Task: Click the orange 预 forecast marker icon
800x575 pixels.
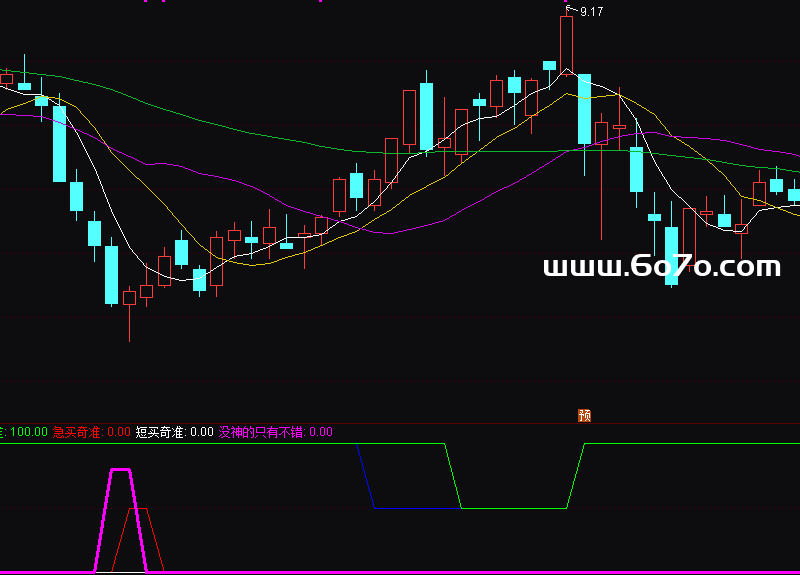Action: 585,415
